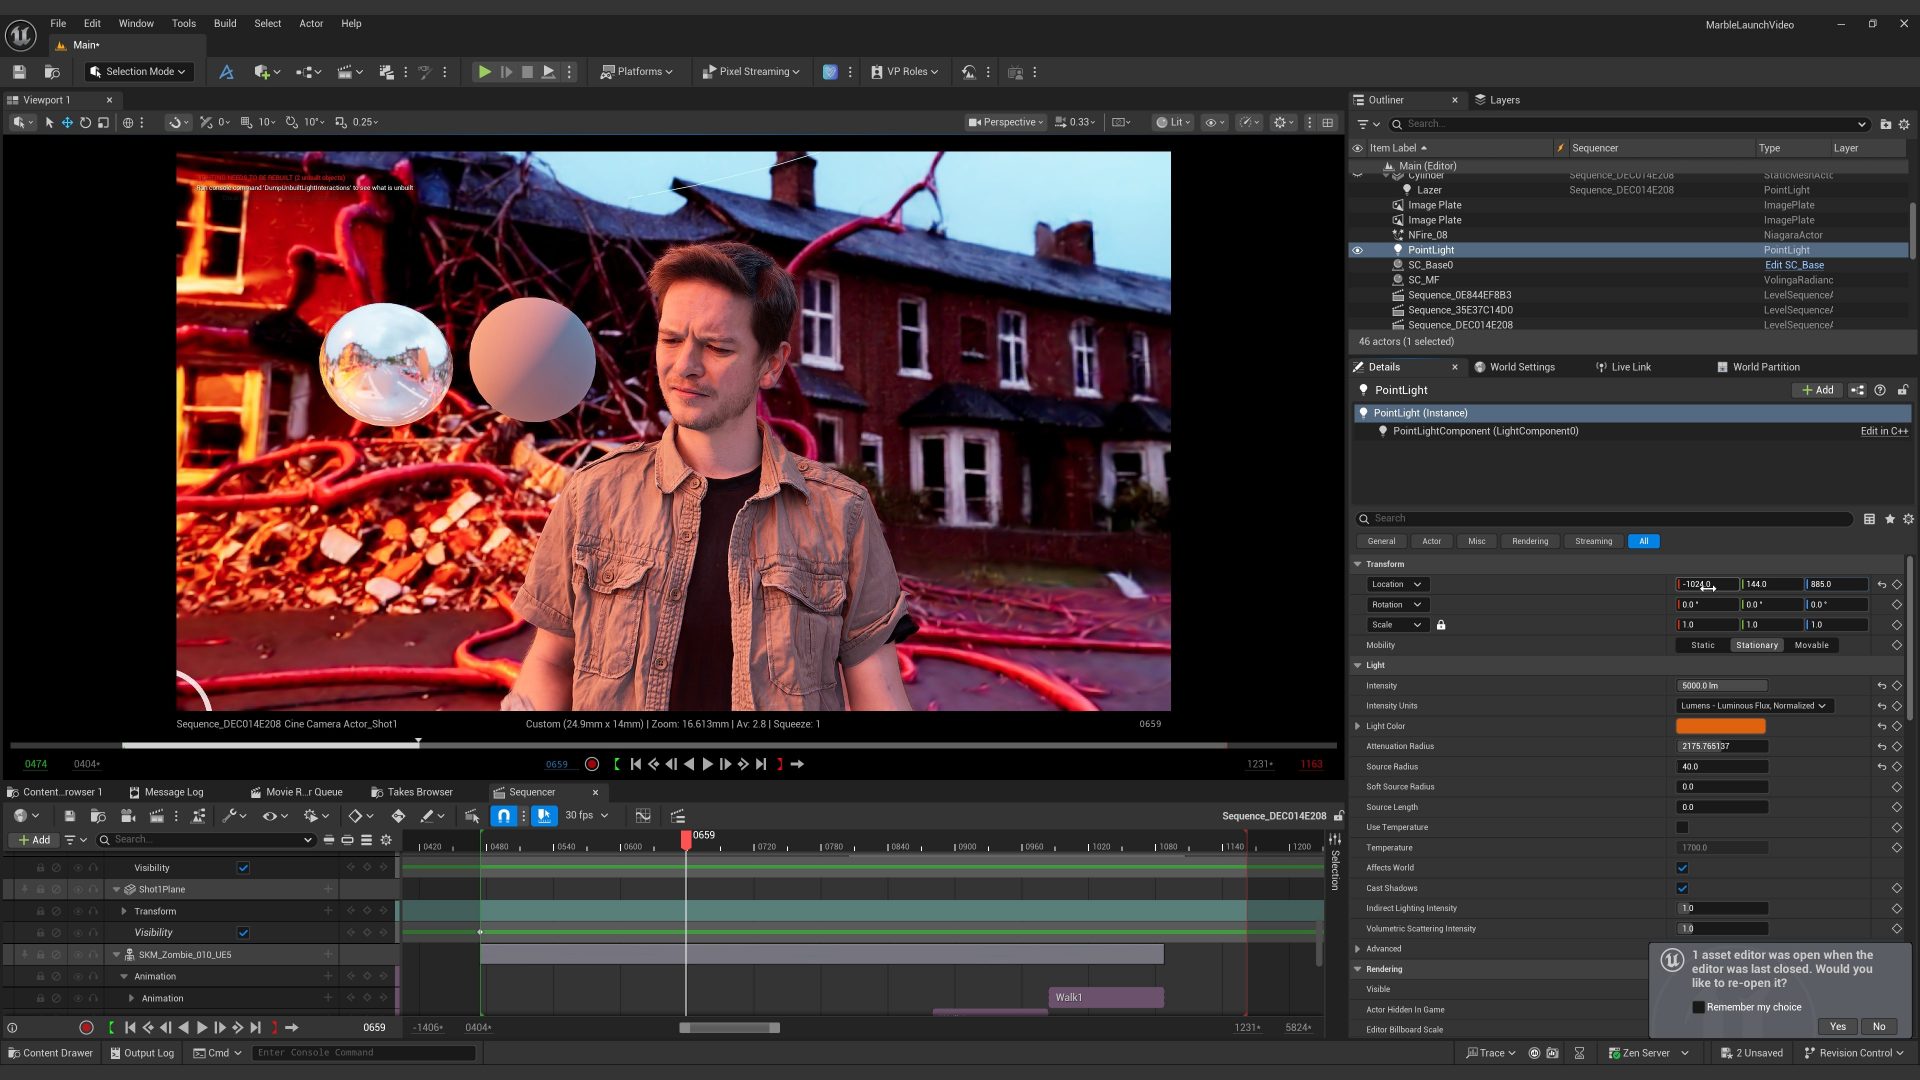This screenshot has height=1080, width=1920.
Task: Save the current level icon
Action: [19, 72]
